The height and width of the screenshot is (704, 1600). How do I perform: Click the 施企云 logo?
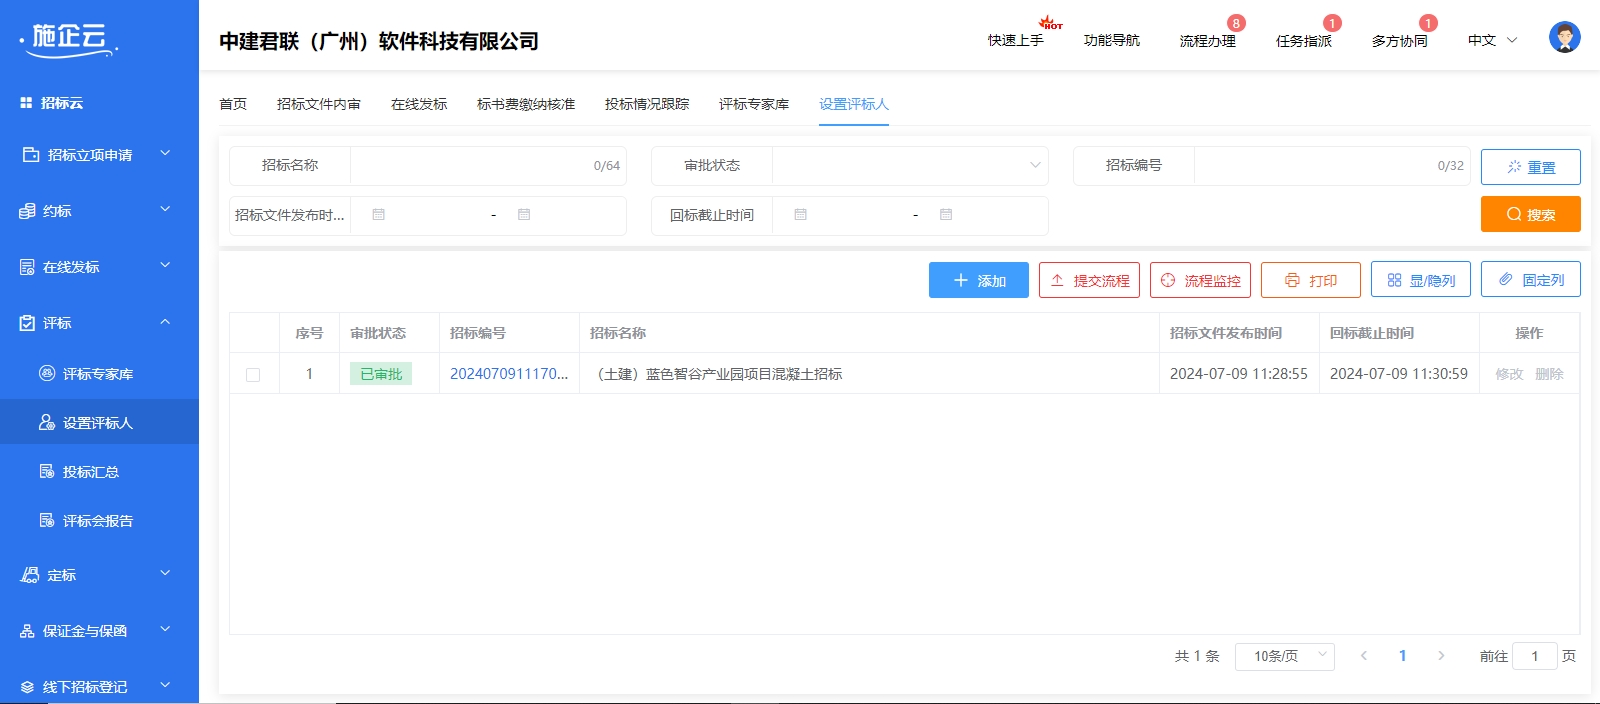(70, 39)
